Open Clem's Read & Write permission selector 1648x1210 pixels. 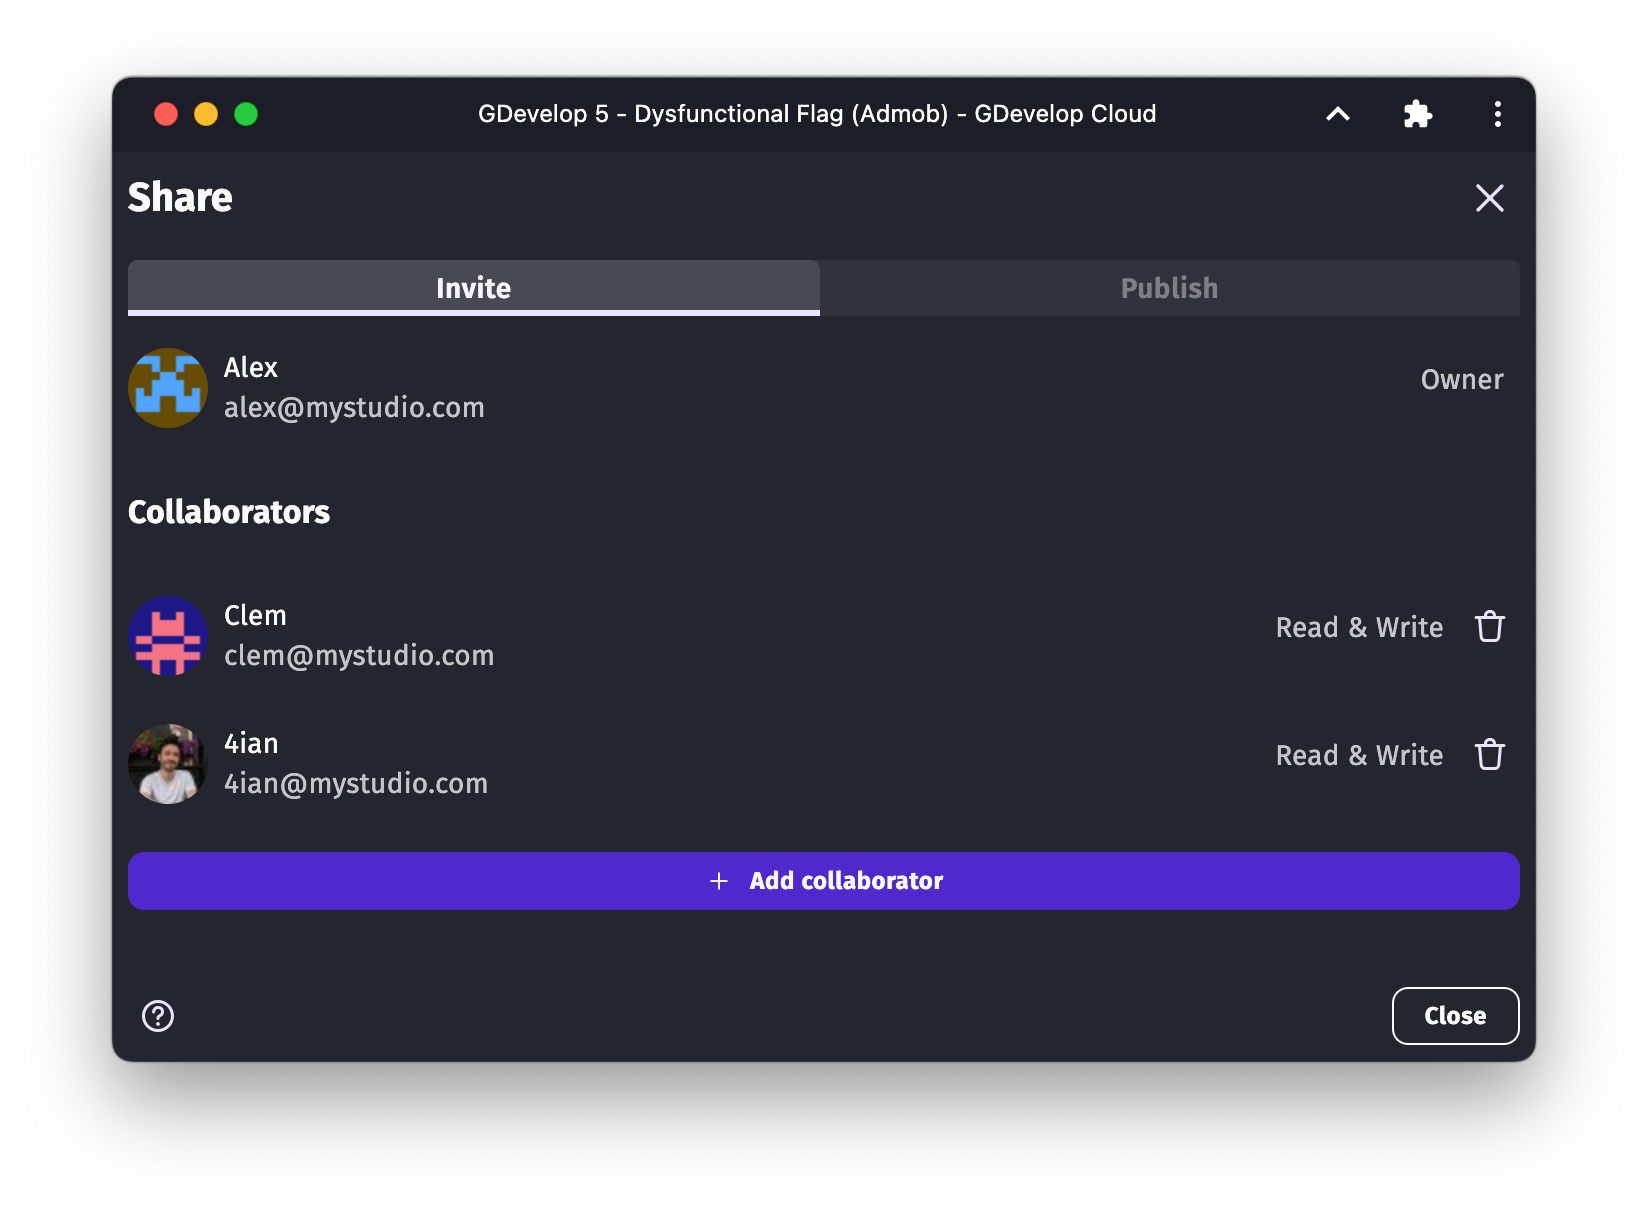click(1359, 627)
